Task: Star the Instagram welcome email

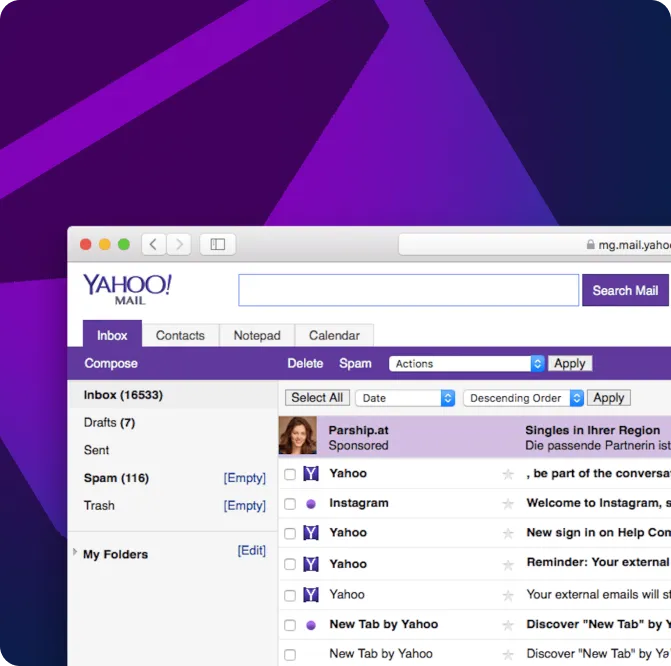Action: coord(508,504)
